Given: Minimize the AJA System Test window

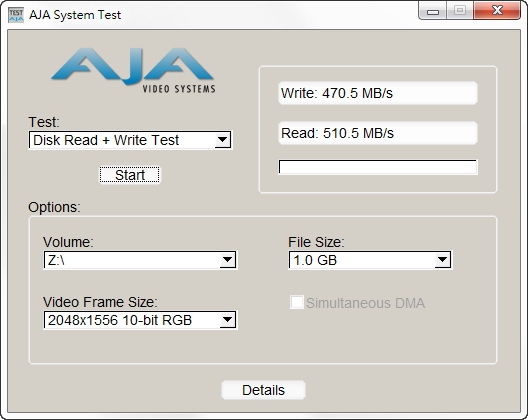Looking at the screenshot, I should point(432,11).
